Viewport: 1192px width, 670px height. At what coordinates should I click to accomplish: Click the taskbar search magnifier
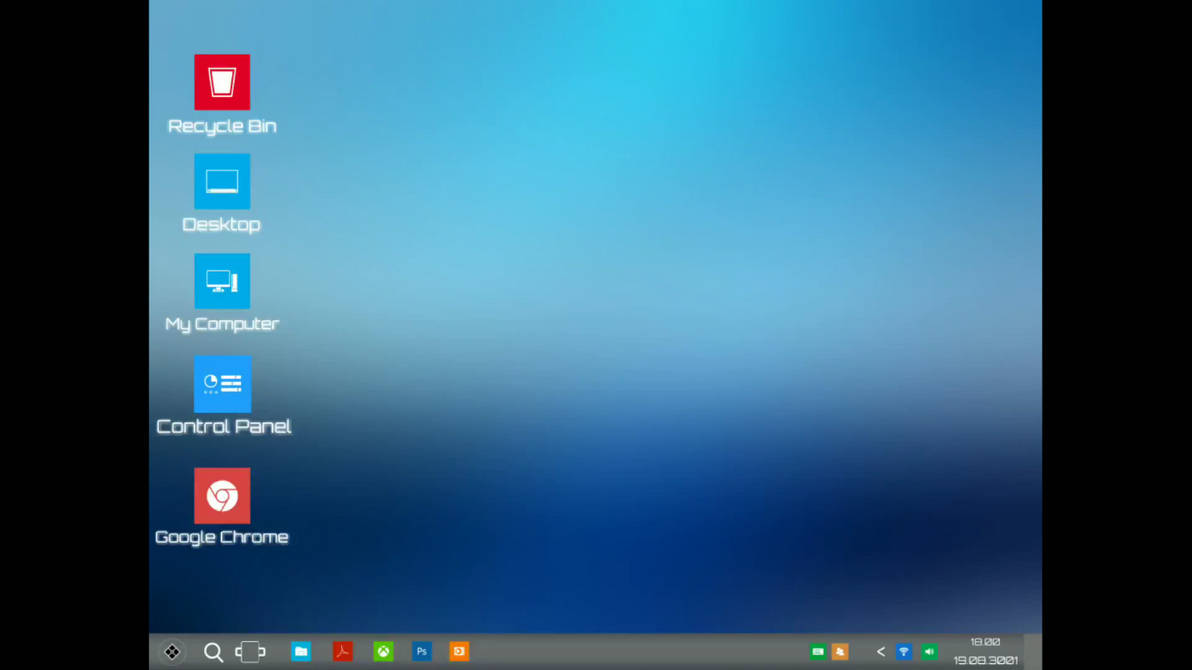tap(214, 652)
